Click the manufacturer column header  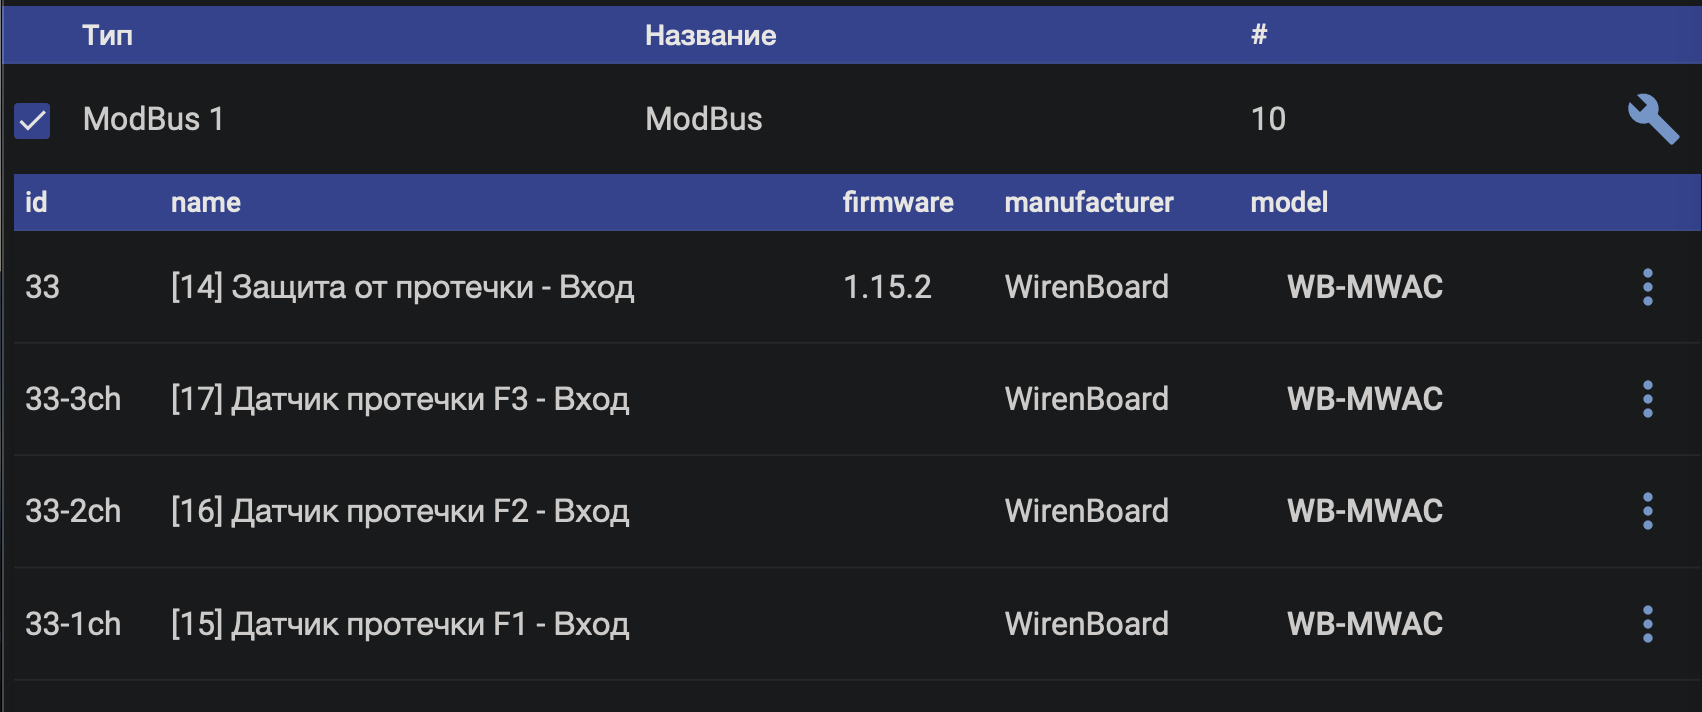1089,202
